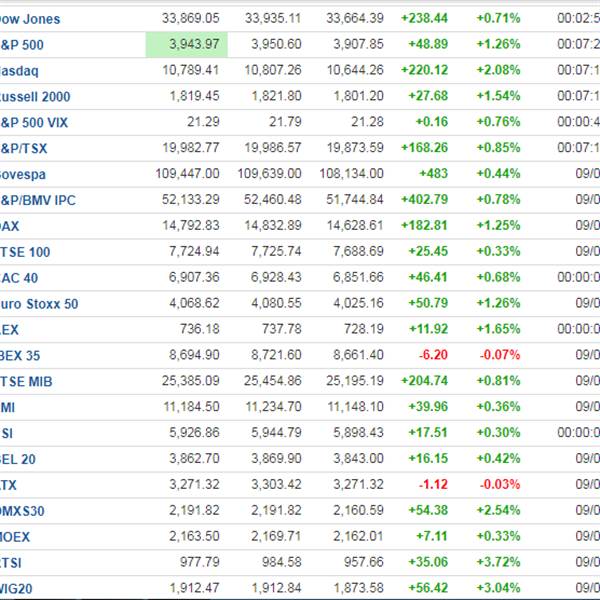Image resolution: width=600 pixels, height=600 pixels.
Task: Select AEX percent change +1.65%
Action: tap(498, 329)
